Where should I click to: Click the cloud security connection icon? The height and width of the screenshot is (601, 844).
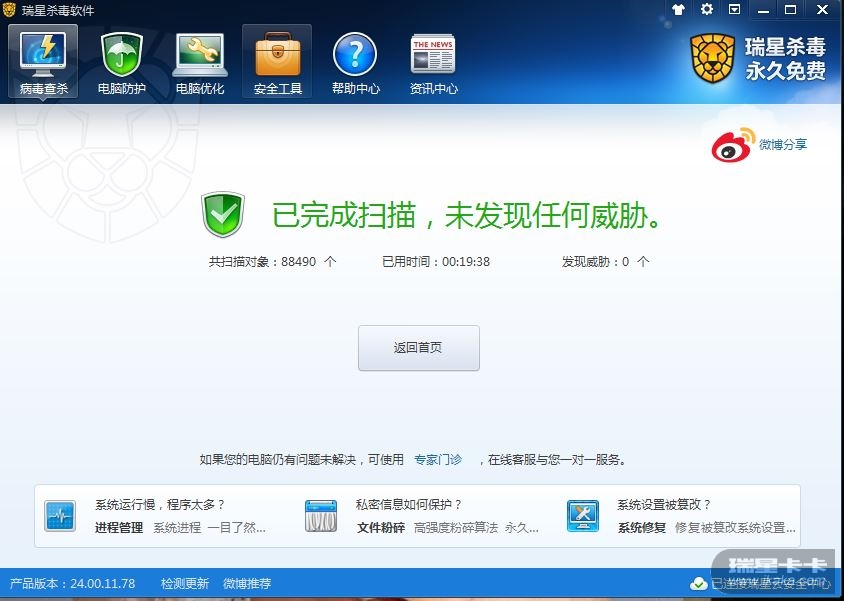[699, 583]
